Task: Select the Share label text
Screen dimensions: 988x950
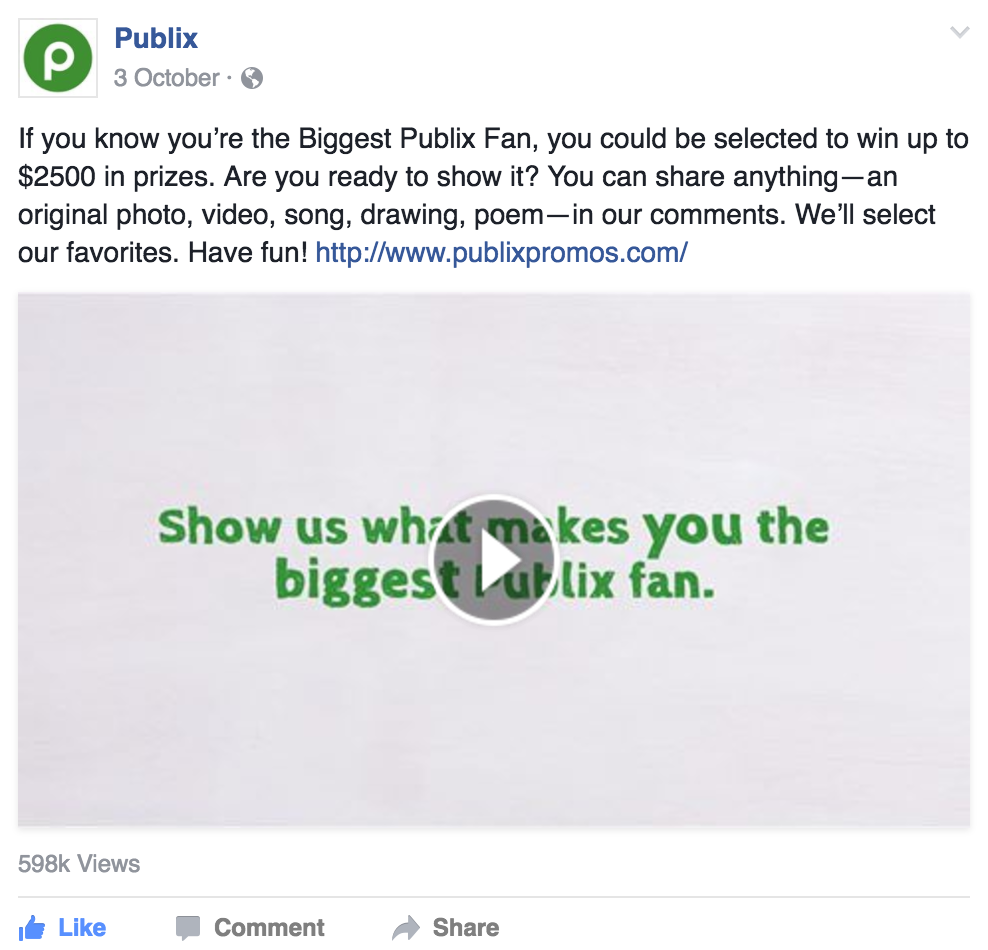Action: 466,928
